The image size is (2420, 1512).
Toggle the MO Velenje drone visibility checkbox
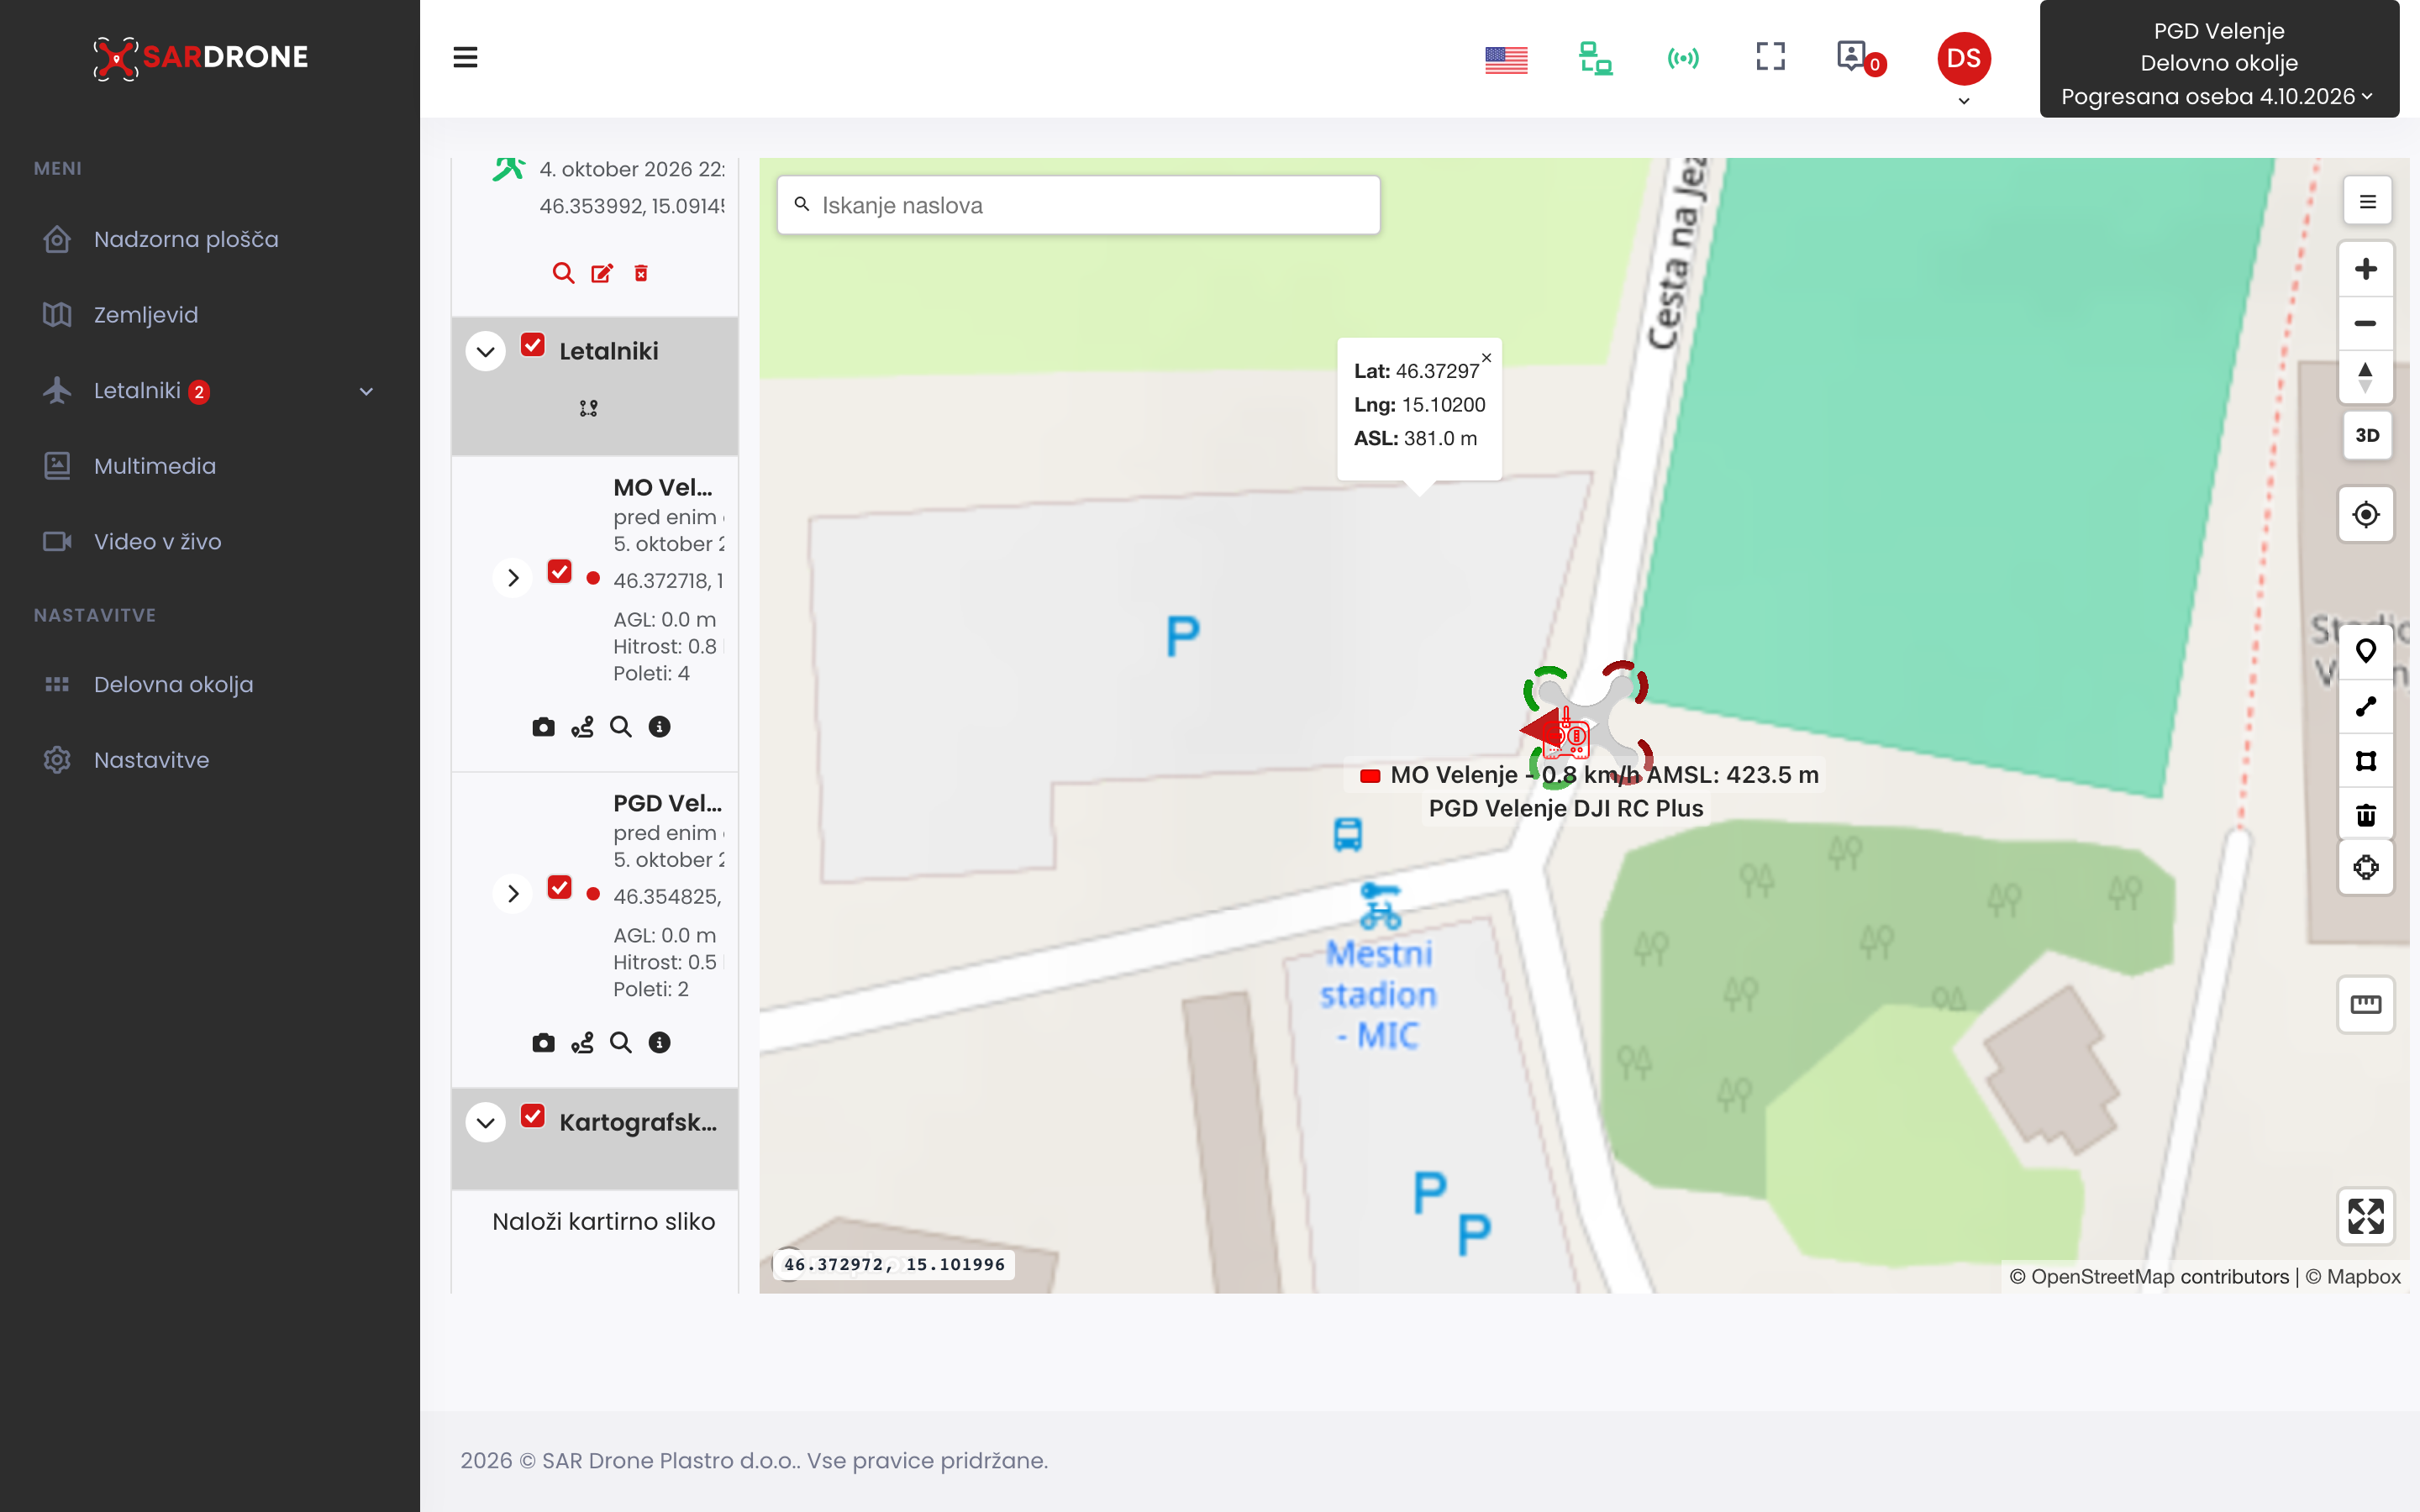click(560, 572)
